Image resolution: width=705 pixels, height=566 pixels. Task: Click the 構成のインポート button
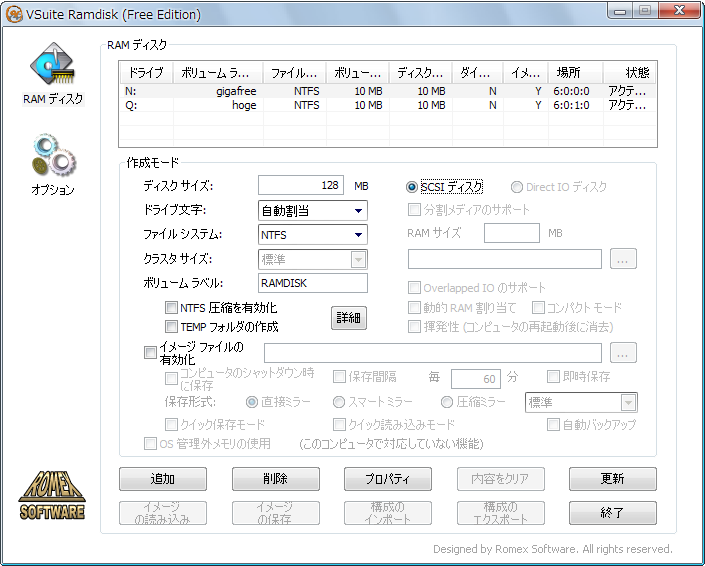click(x=388, y=513)
